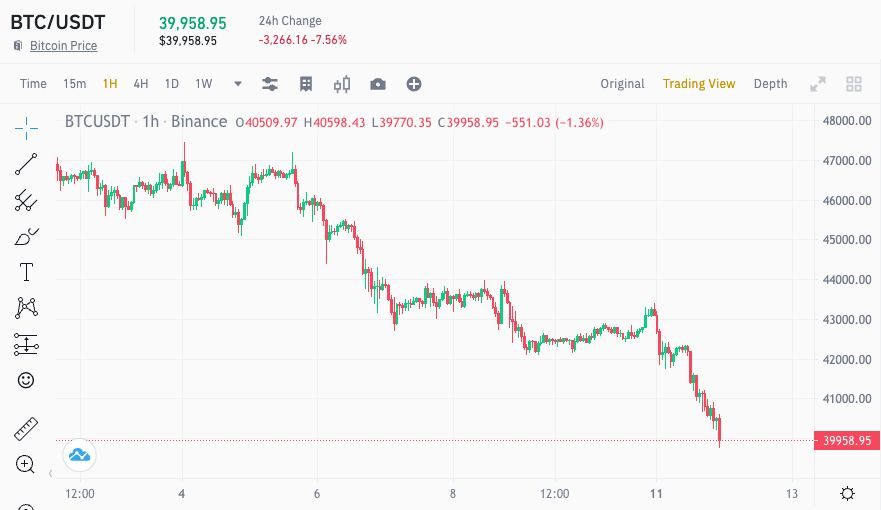Image resolution: width=881 pixels, height=510 pixels.
Task: Open chart settings gear at bottom right
Action: (x=847, y=493)
